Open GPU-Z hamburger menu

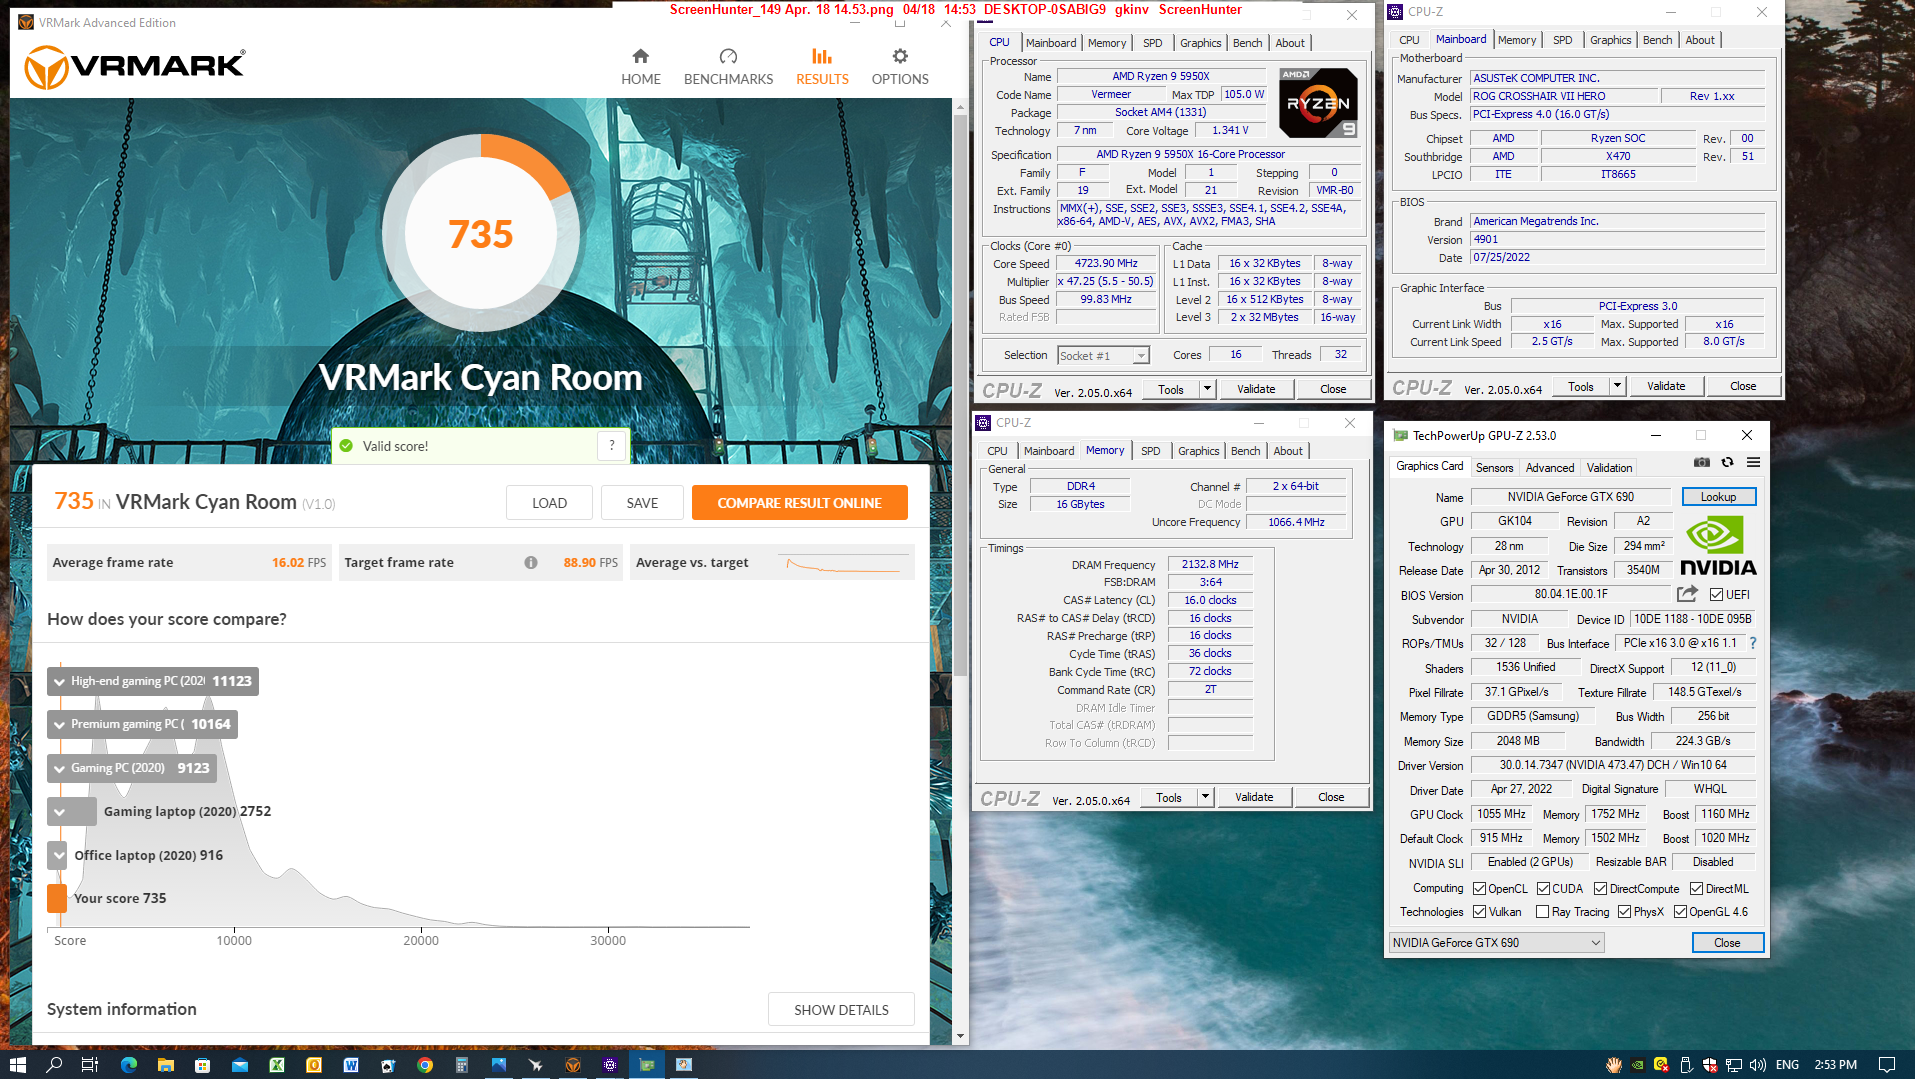(x=1753, y=462)
